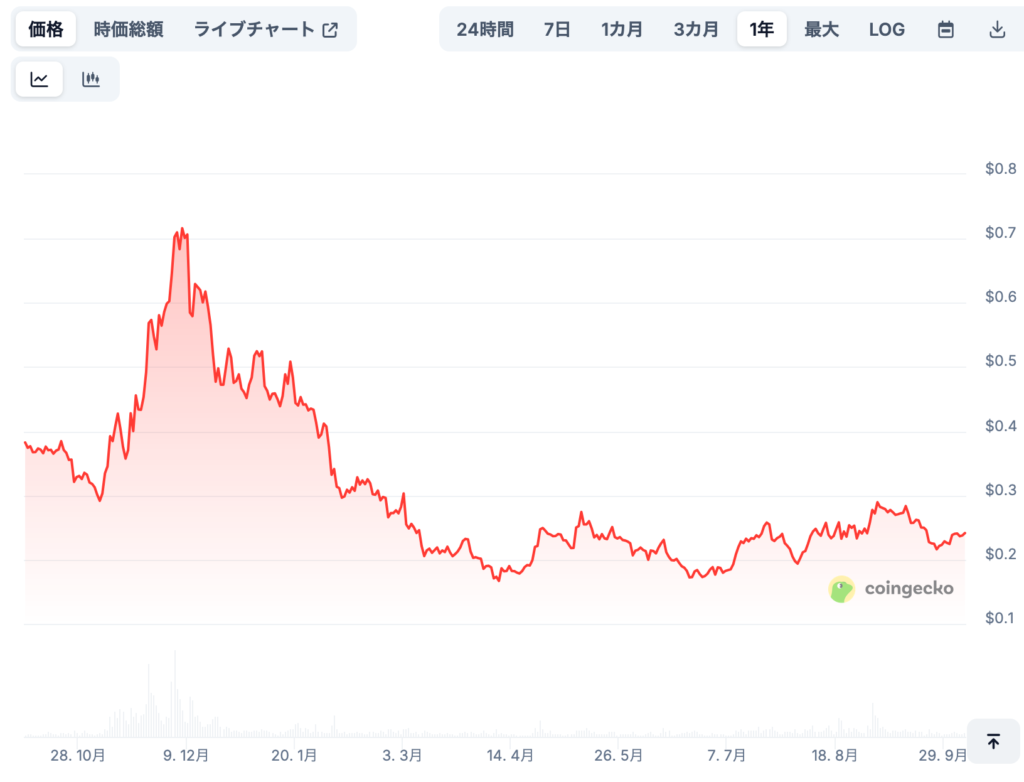Click the CoinGecko gecko logo watermark
This screenshot has width=1024, height=782.
842,589
